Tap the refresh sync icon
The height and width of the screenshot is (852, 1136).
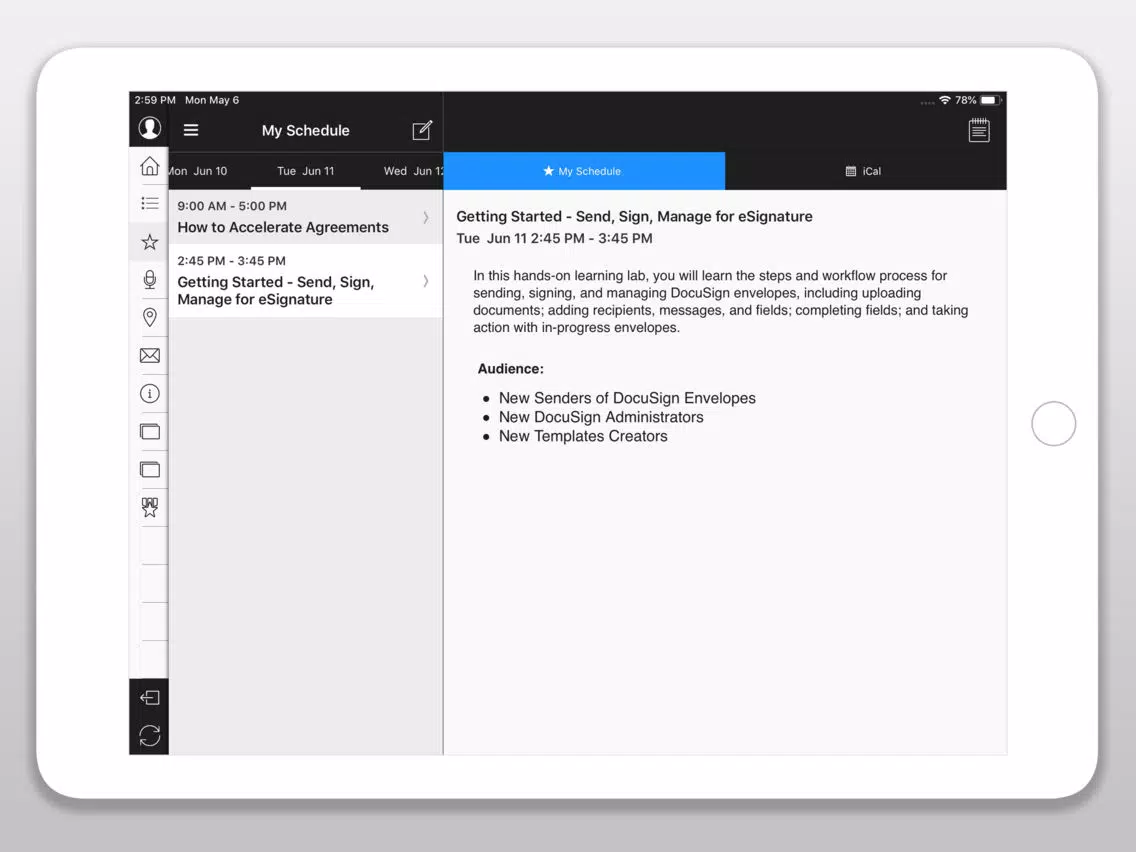click(149, 735)
